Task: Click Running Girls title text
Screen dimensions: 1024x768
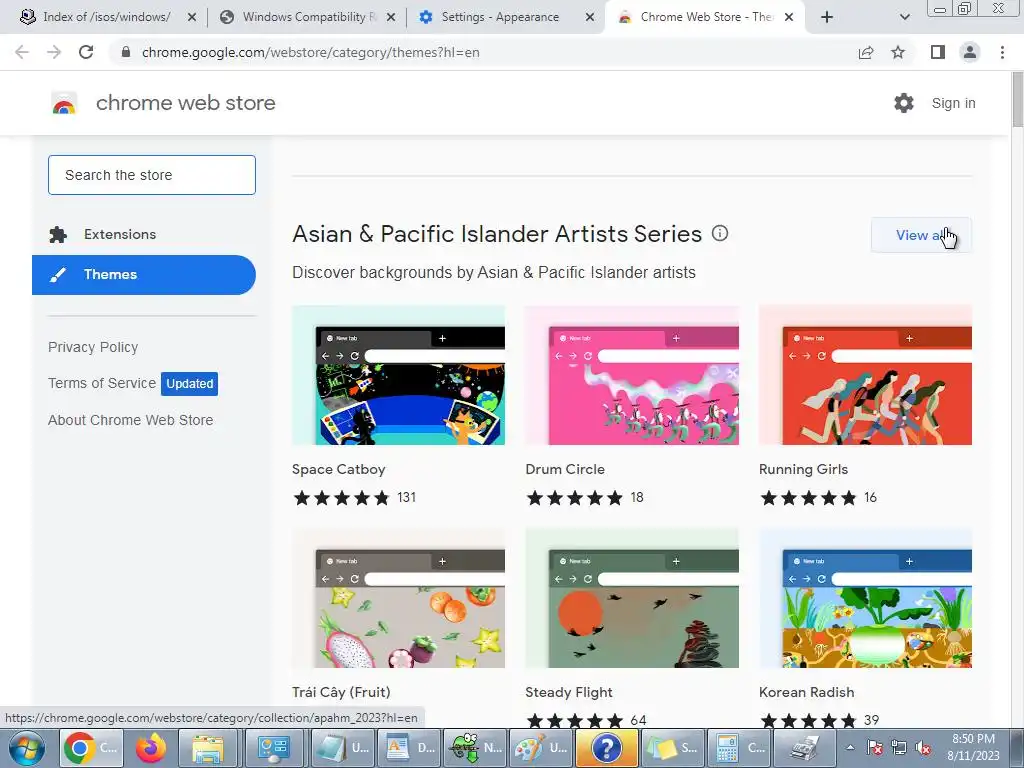Action: pyautogui.click(x=803, y=469)
